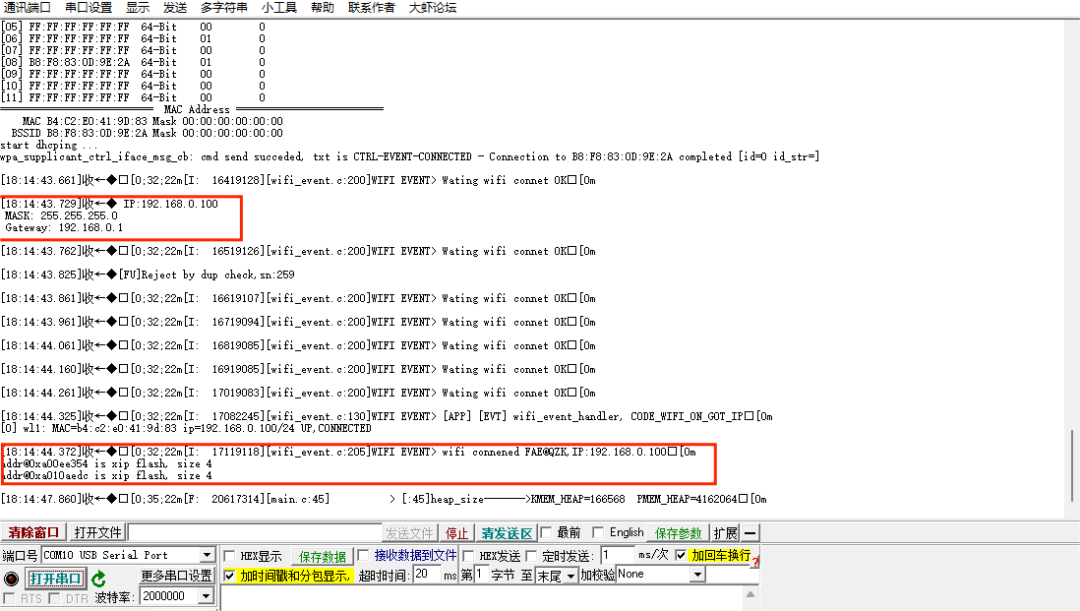Open the 小工具 menu
The width and height of the screenshot is (1080, 611).
click(281, 7)
